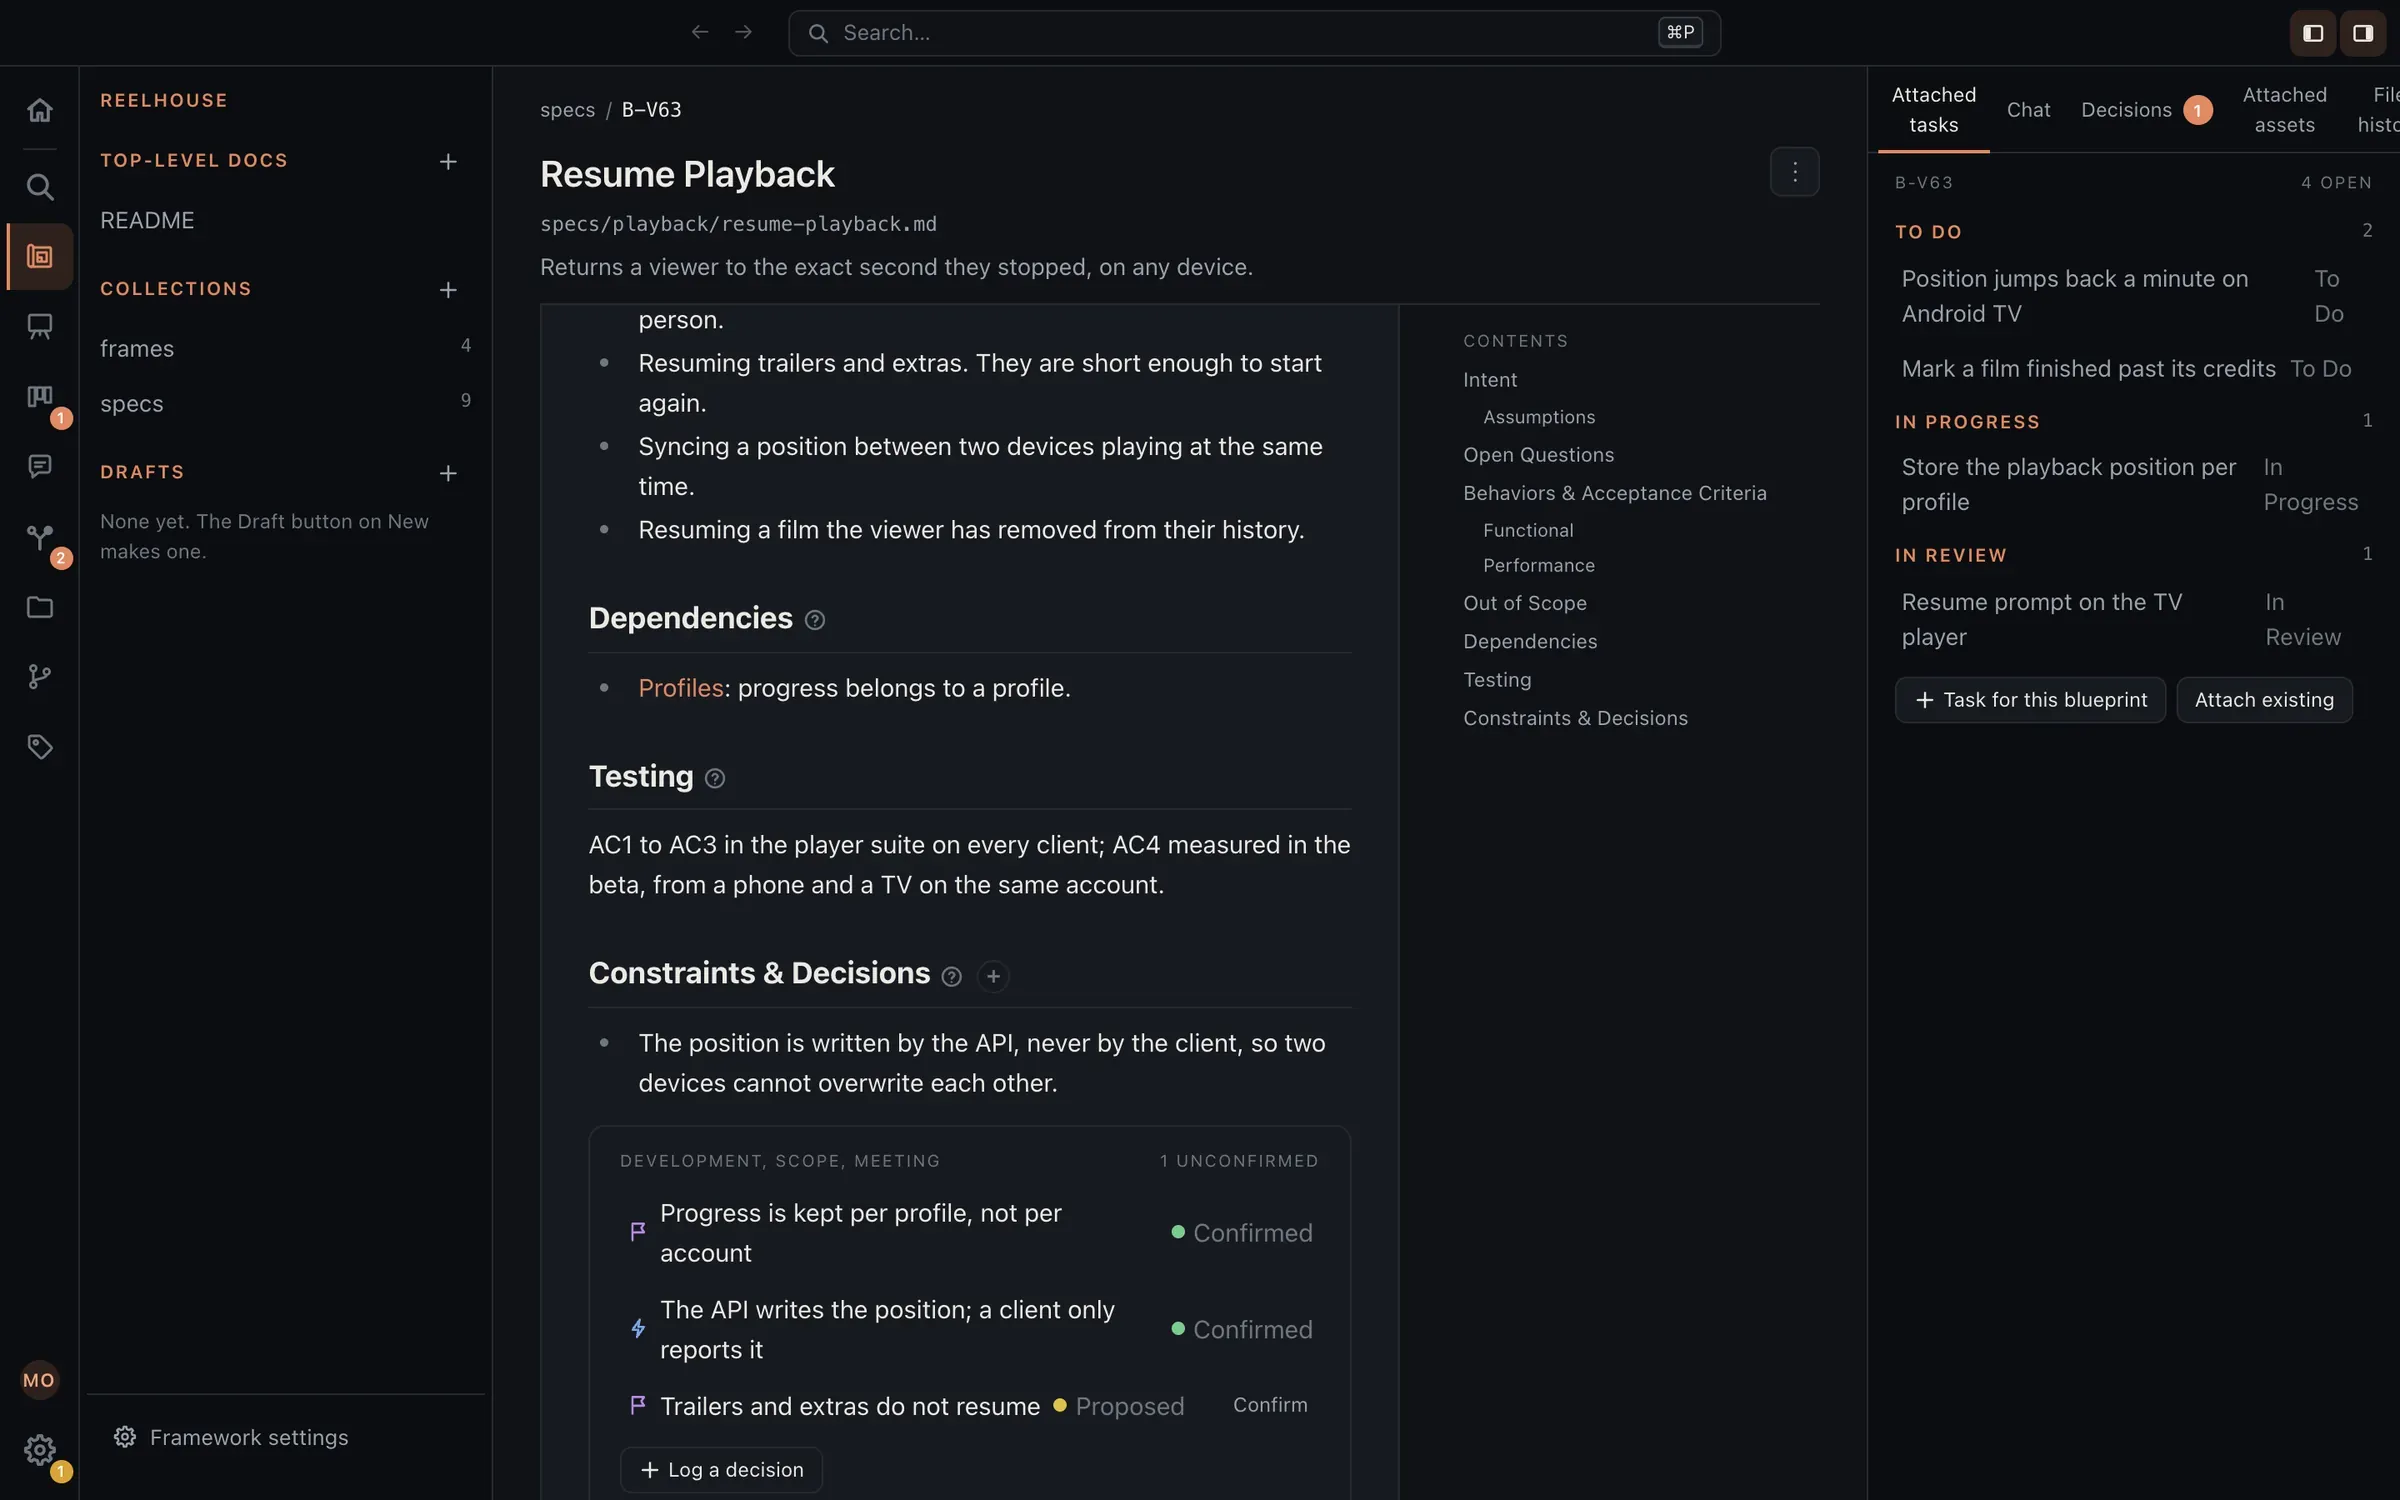Screen dimensions: 2400x1500
Task: Open Framework settings
Action: tap(231, 1437)
